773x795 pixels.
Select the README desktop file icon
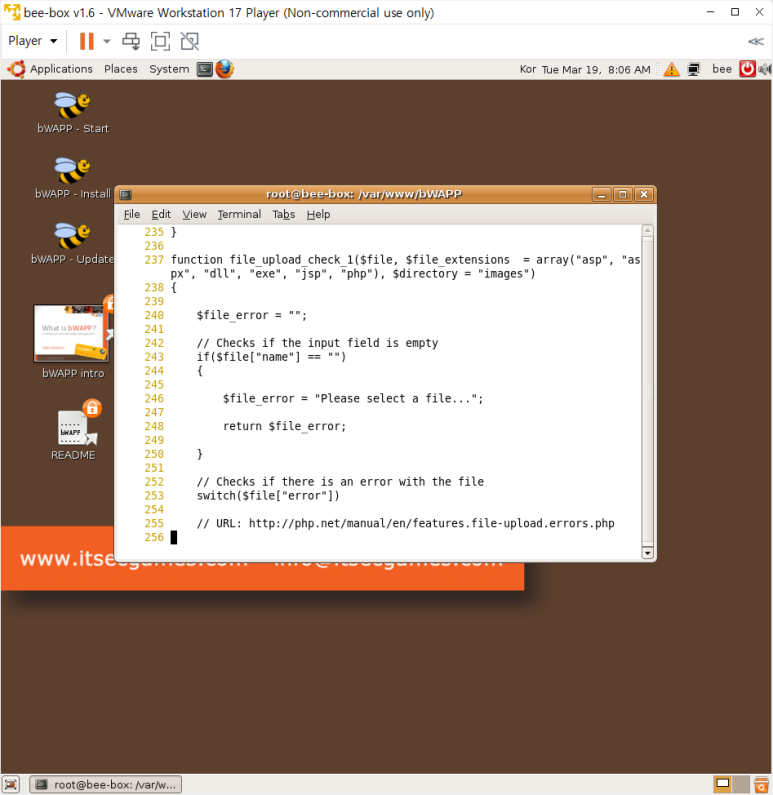(74, 431)
